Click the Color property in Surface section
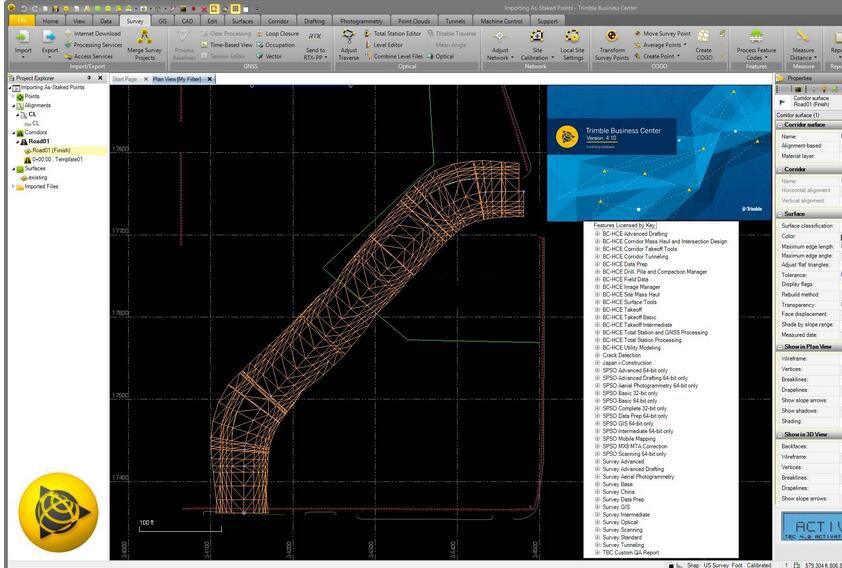This screenshot has width=842, height=568. 809,236
